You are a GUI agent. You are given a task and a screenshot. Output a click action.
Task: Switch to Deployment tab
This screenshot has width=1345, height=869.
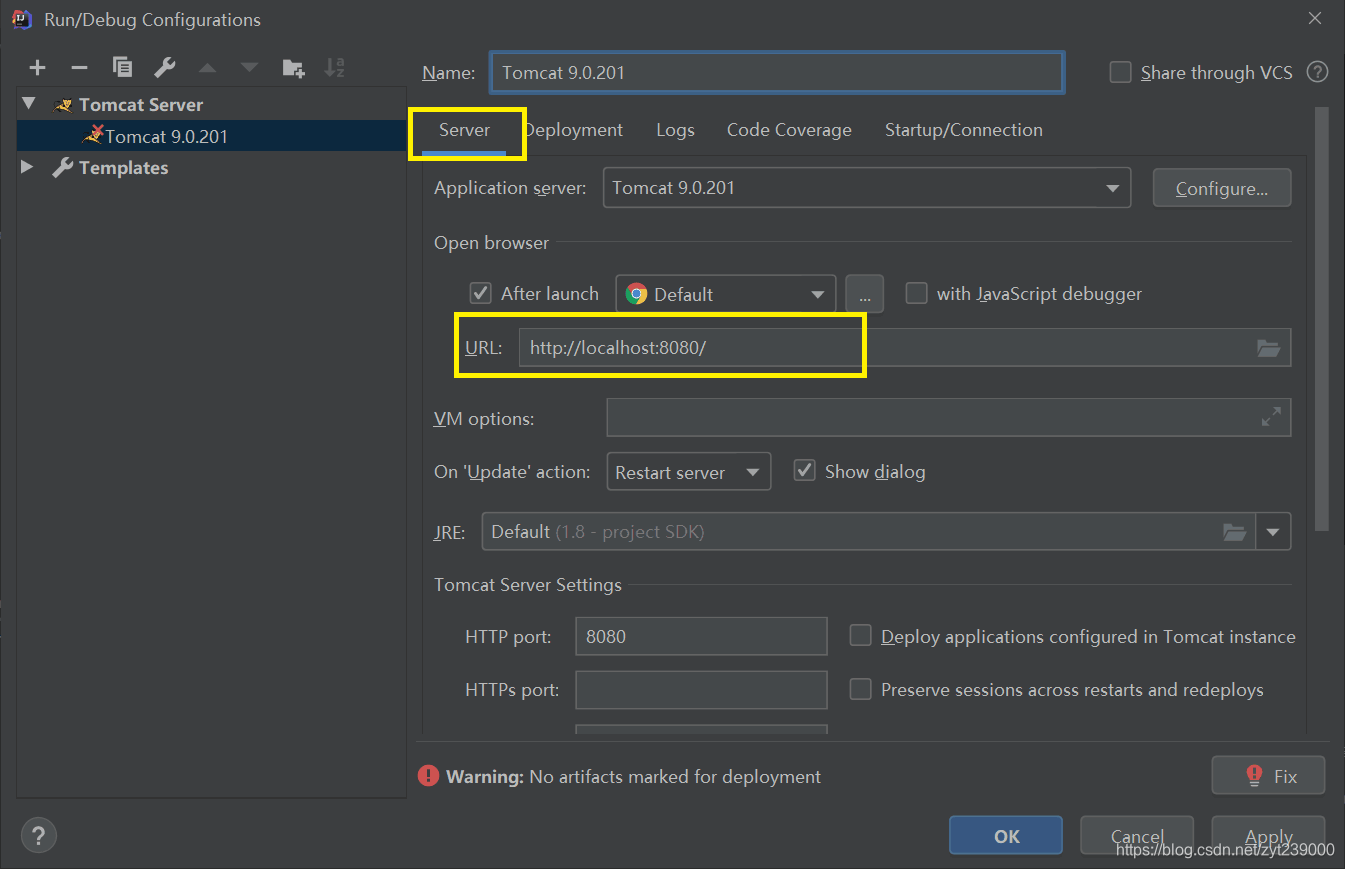573,130
